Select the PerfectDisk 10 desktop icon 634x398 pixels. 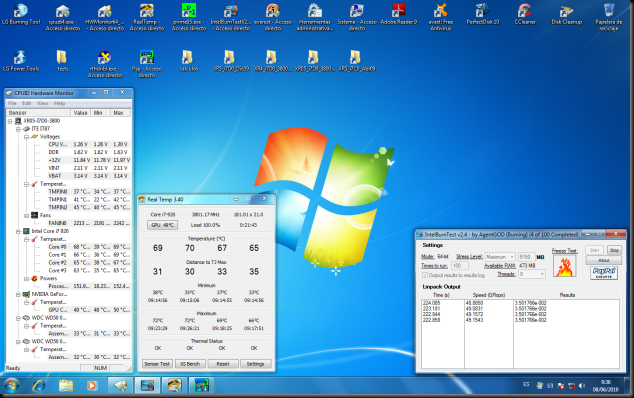tap(483, 15)
